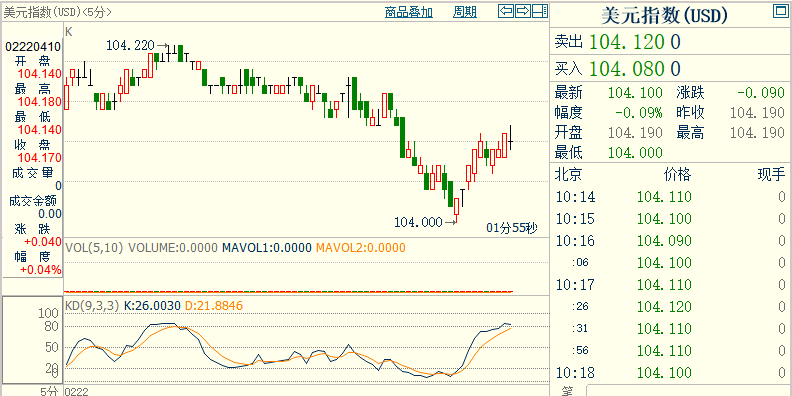Click the 笔 tab at bottom right
This screenshot has height=396, width=792.
coord(568,391)
